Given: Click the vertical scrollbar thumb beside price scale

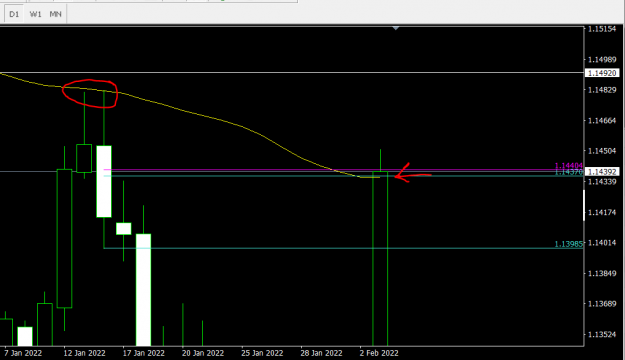Looking at the screenshot, I should tap(584, 205).
